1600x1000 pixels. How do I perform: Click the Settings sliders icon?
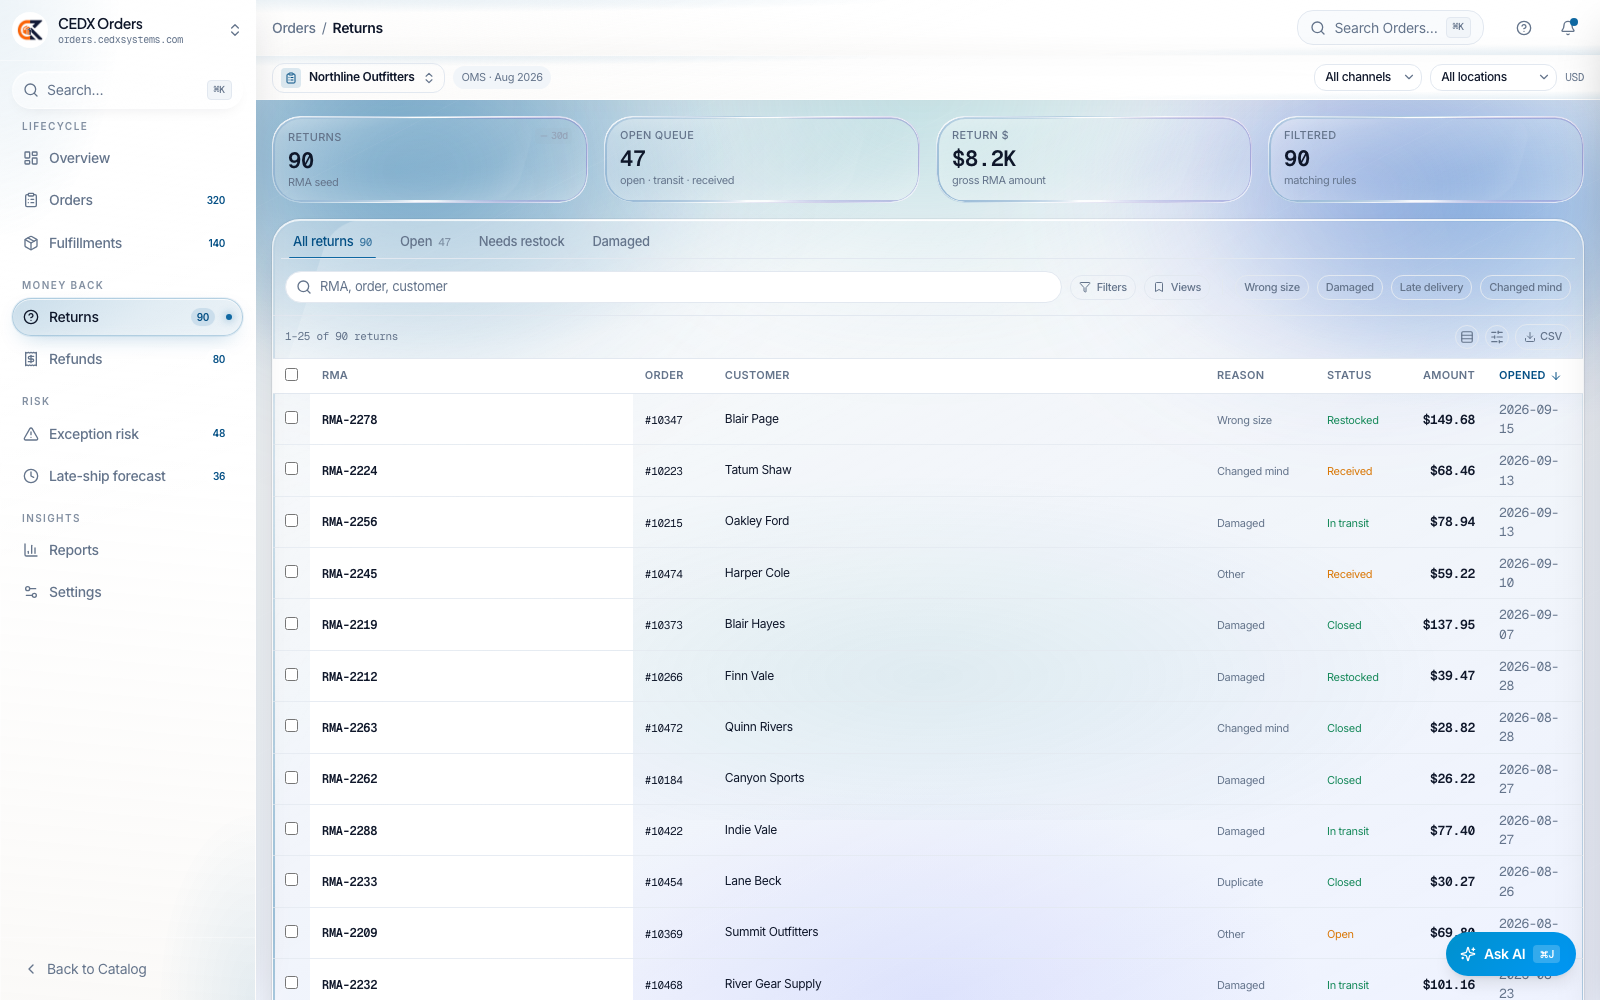[31, 592]
